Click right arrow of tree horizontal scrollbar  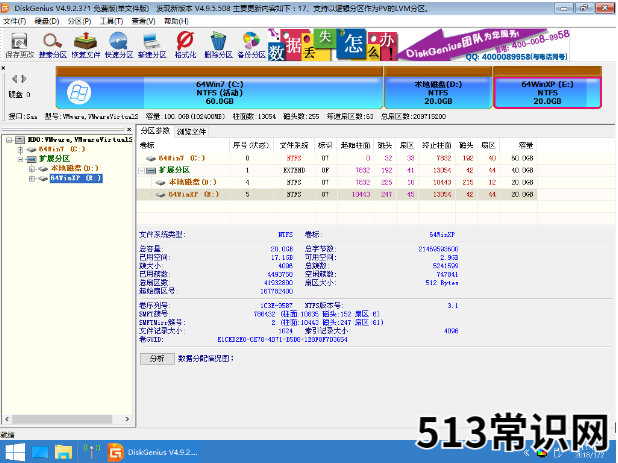click(x=127, y=419)
